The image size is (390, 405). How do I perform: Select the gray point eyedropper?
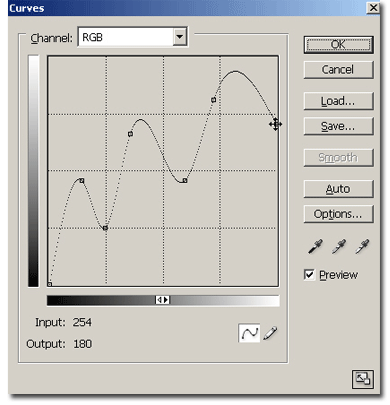pos(339,246)
